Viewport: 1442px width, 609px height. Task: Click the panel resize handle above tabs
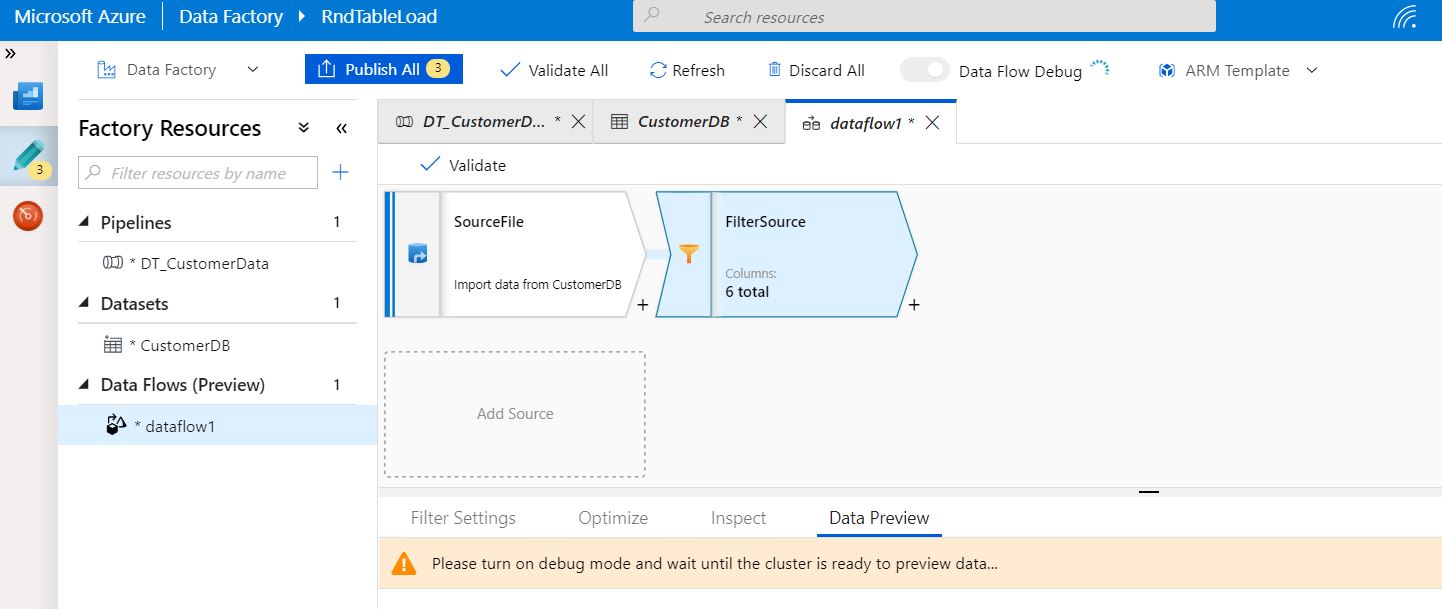coord(1148,492)
